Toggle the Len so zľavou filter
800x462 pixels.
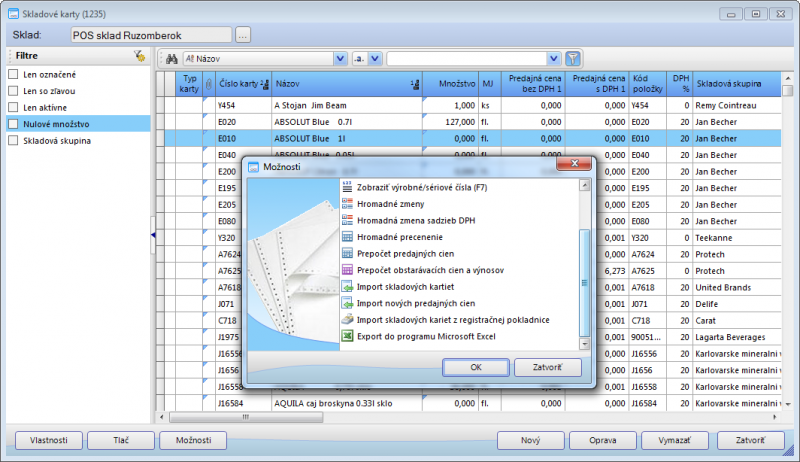pos(13,90)
